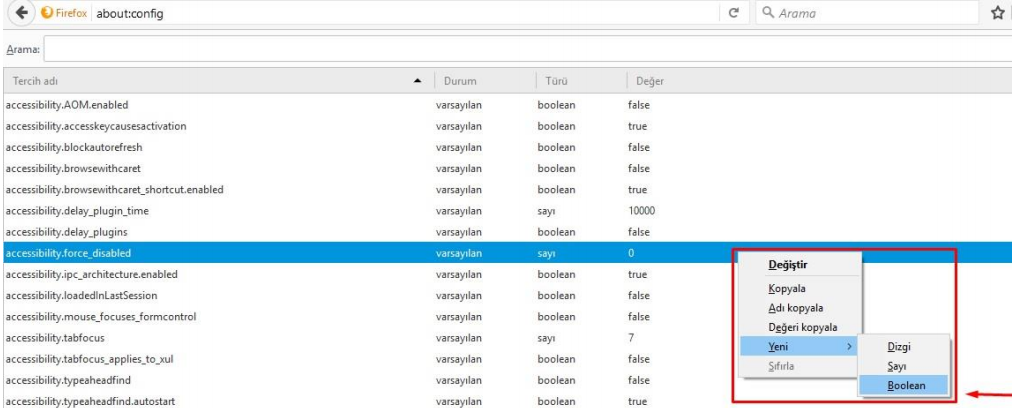Screen dimensions: 1012x408
Task: Click the preference filter Arama field
Action: [x=527, y=49]
